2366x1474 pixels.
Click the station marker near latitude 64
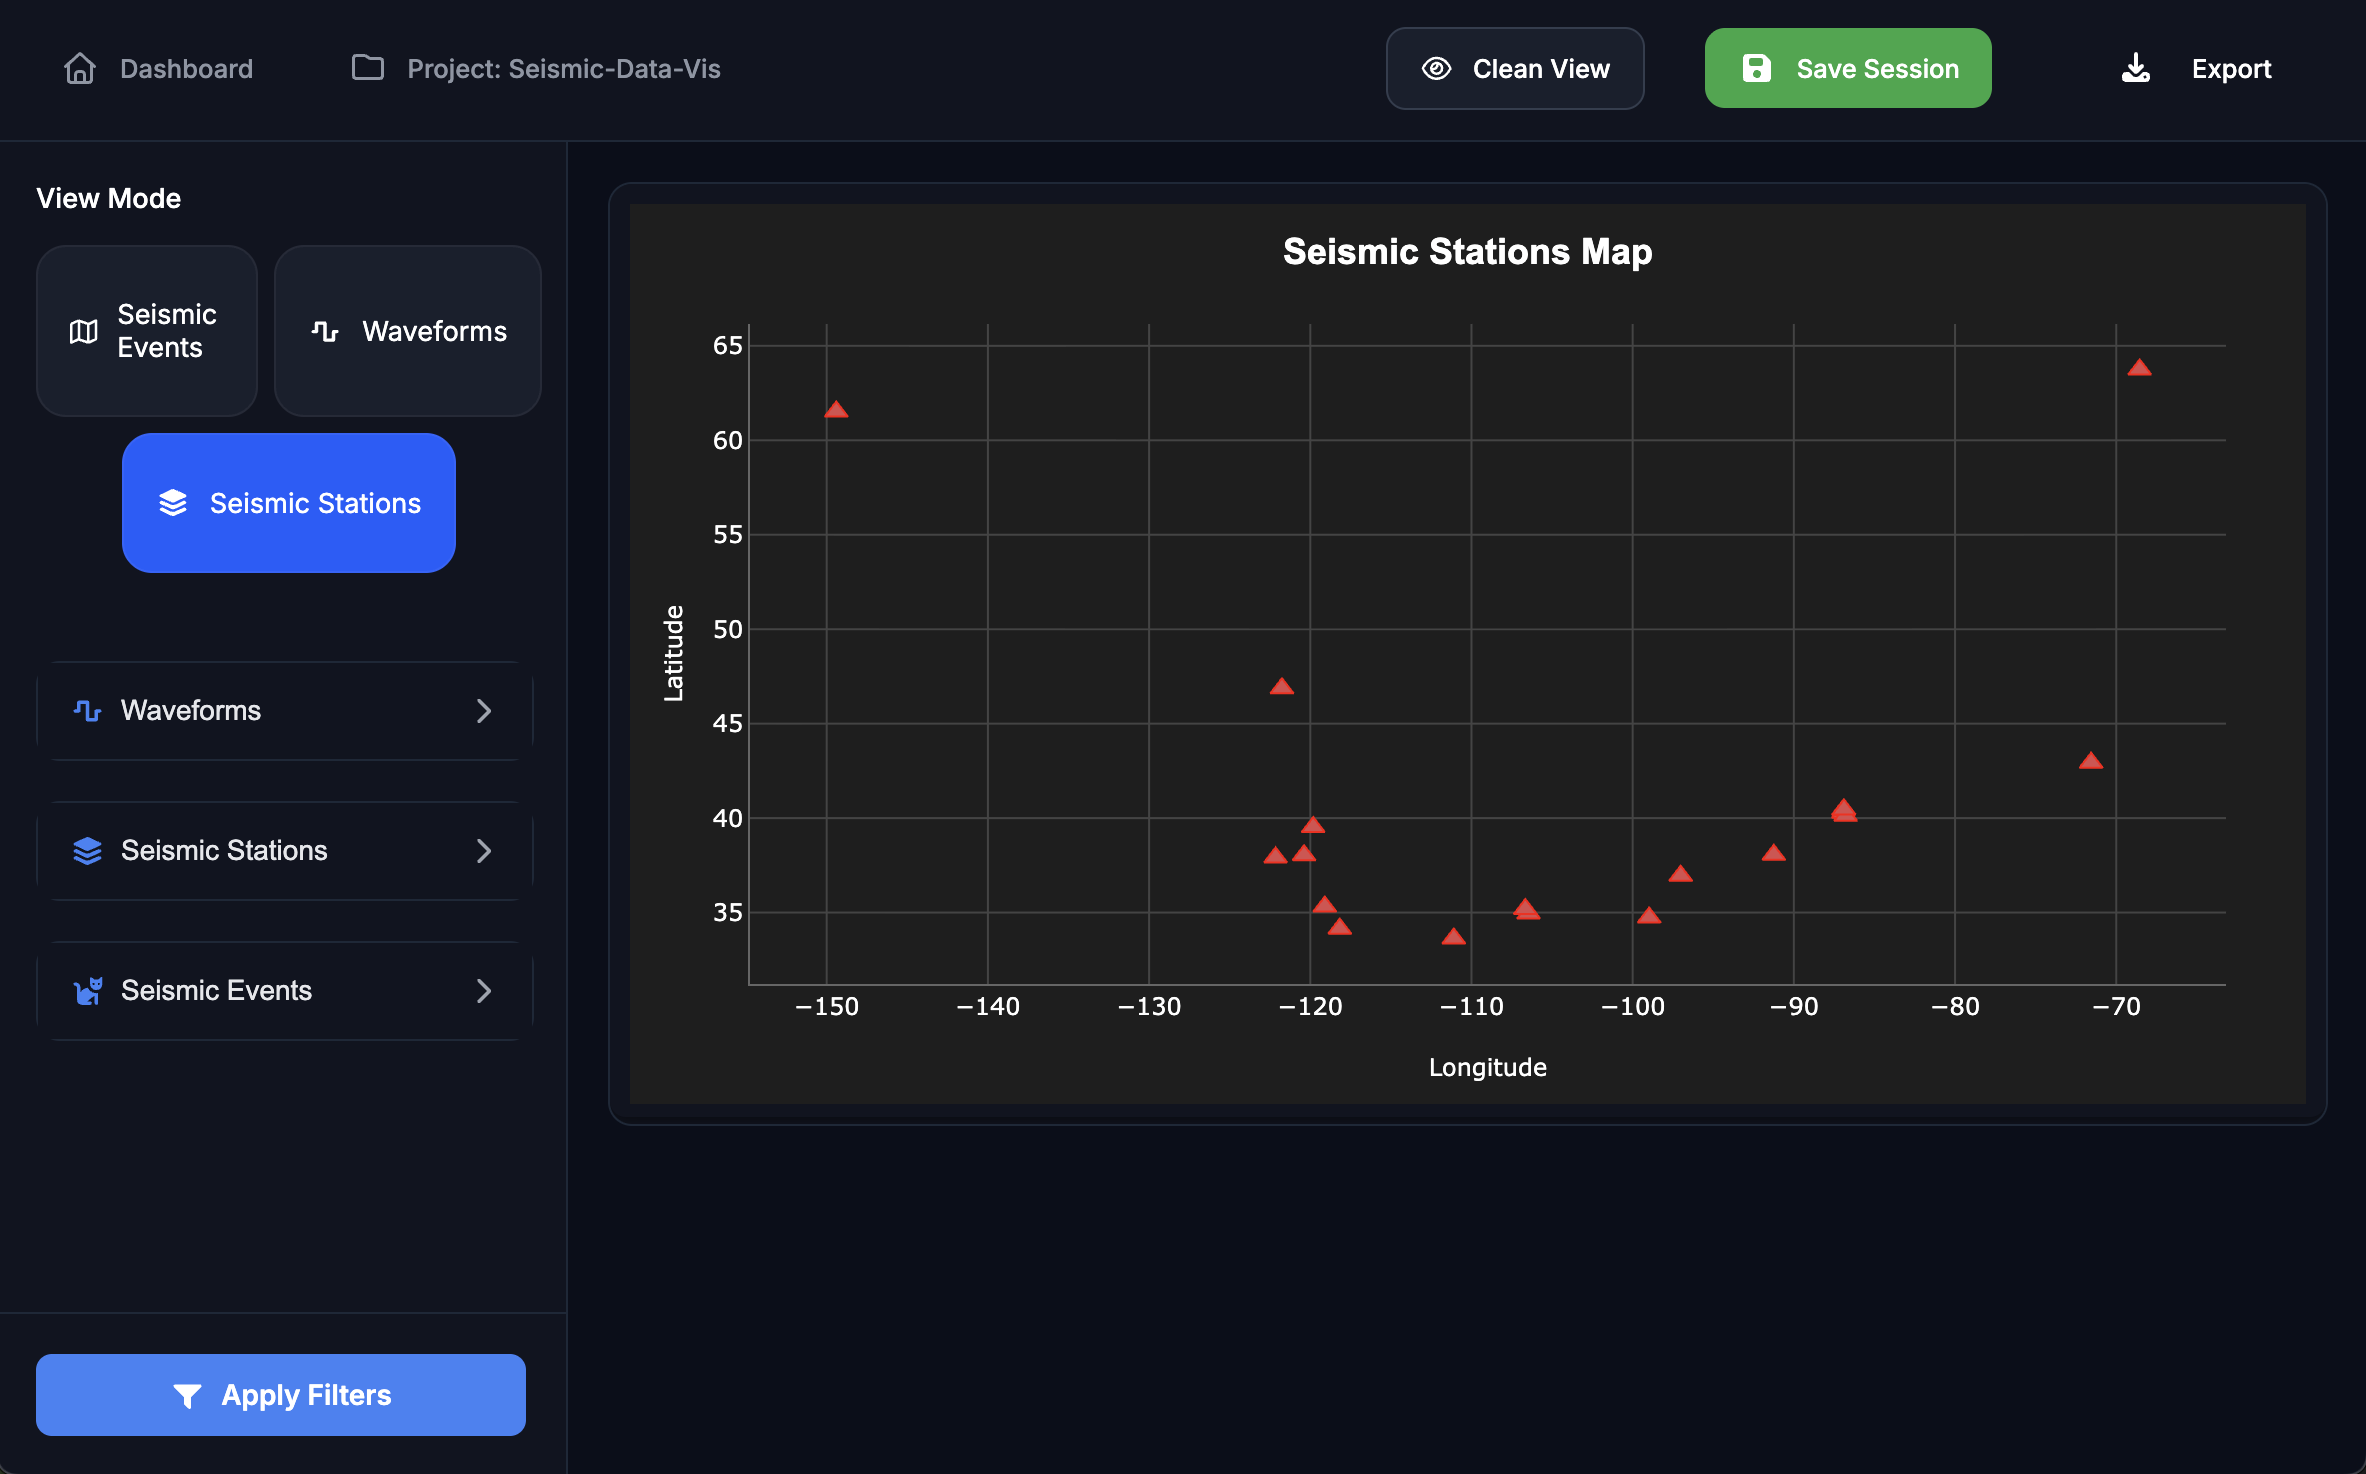(x=2139, y=368)
